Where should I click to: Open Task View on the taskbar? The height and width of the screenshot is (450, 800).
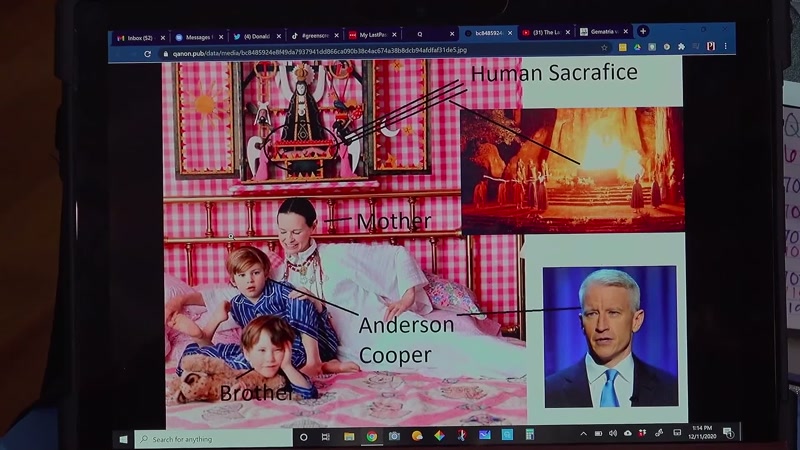pyautogui.click(x=326, y=437)
